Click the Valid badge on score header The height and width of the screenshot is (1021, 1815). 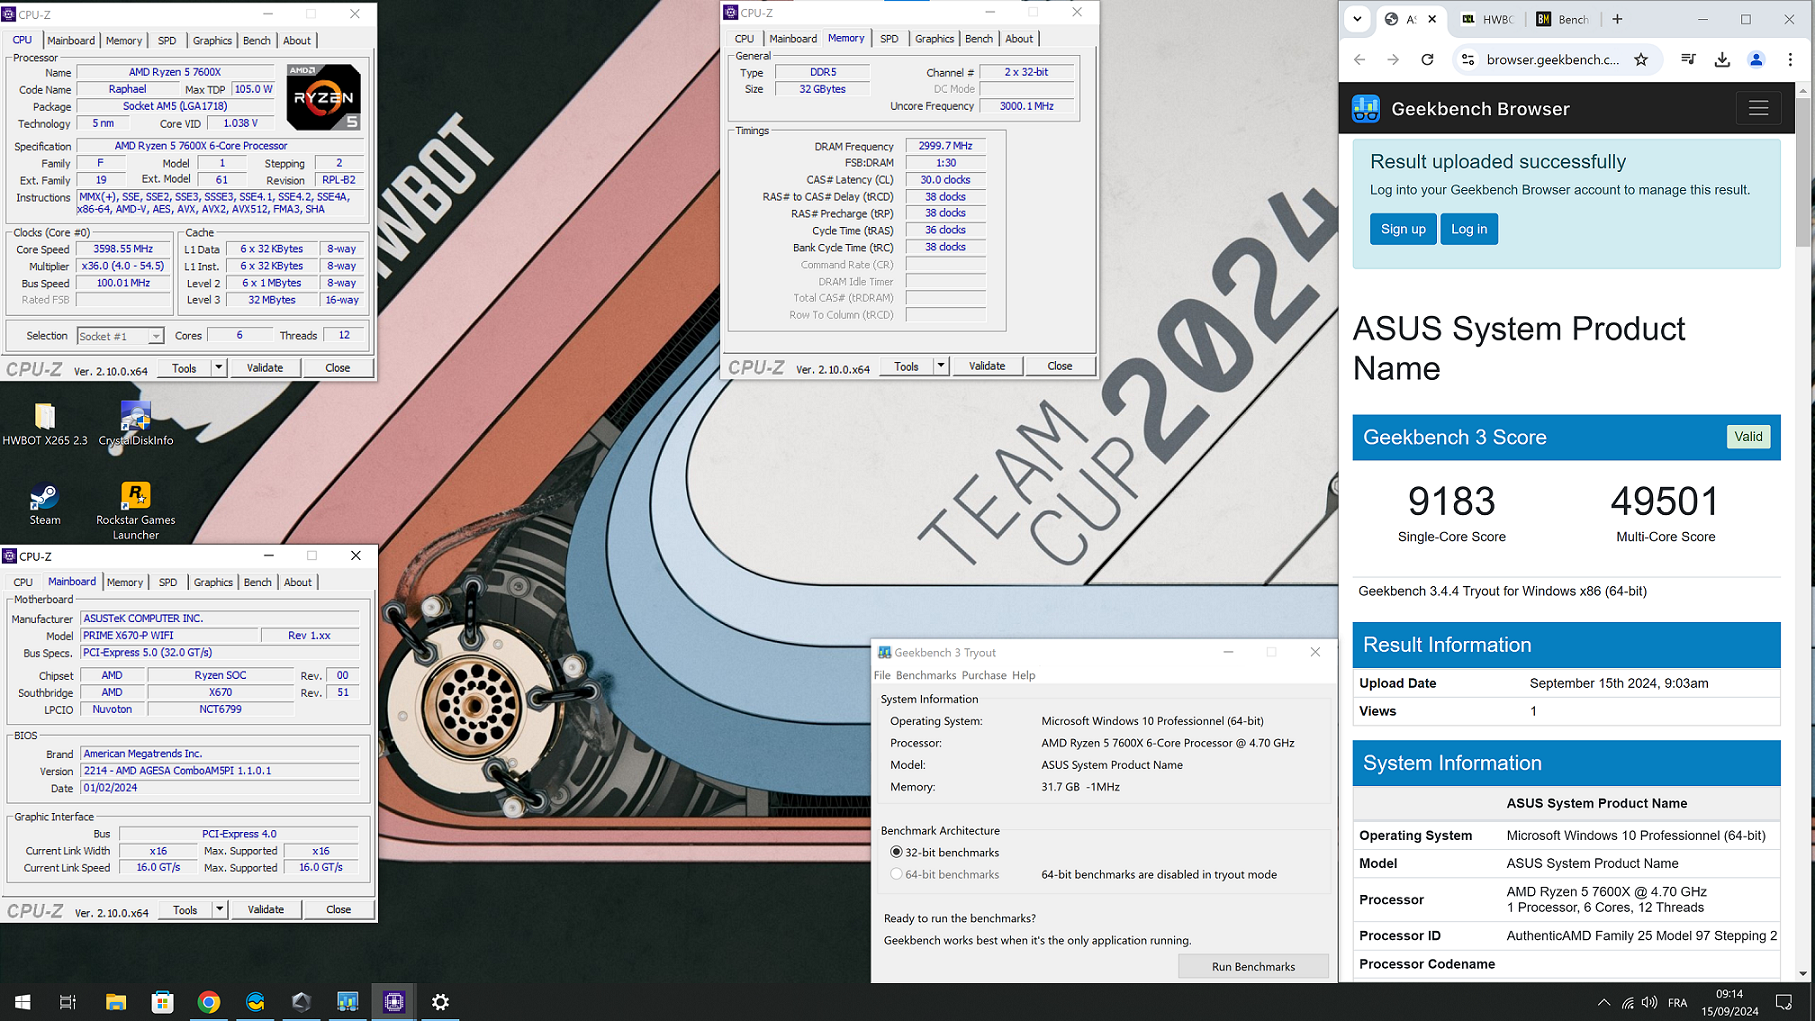[x=1747, y=437]
